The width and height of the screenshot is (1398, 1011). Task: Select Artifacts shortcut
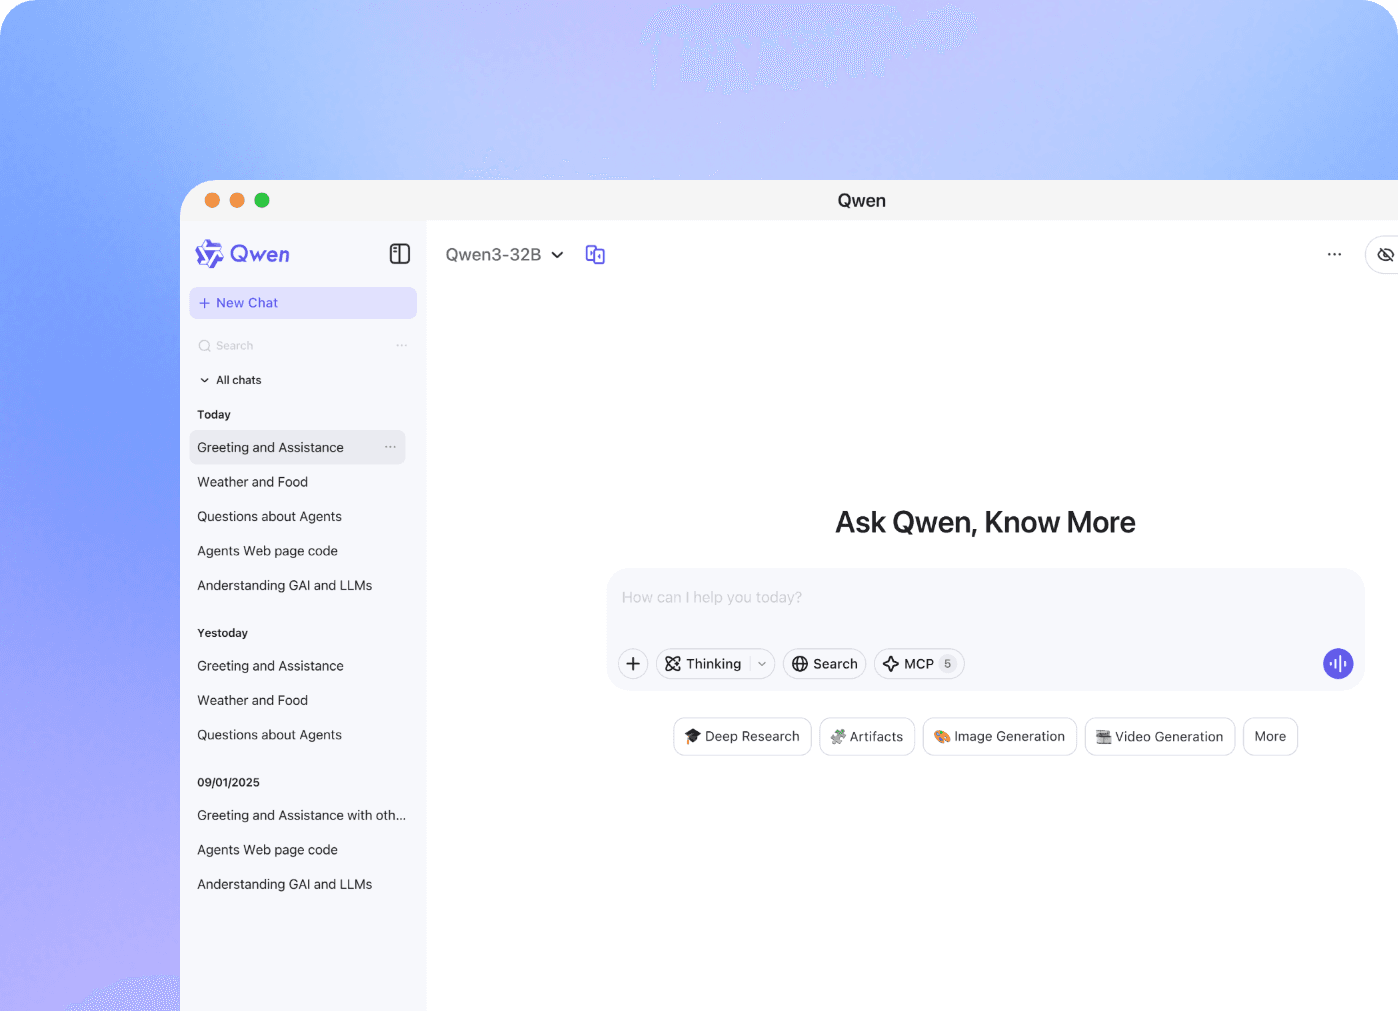[867, 737]
